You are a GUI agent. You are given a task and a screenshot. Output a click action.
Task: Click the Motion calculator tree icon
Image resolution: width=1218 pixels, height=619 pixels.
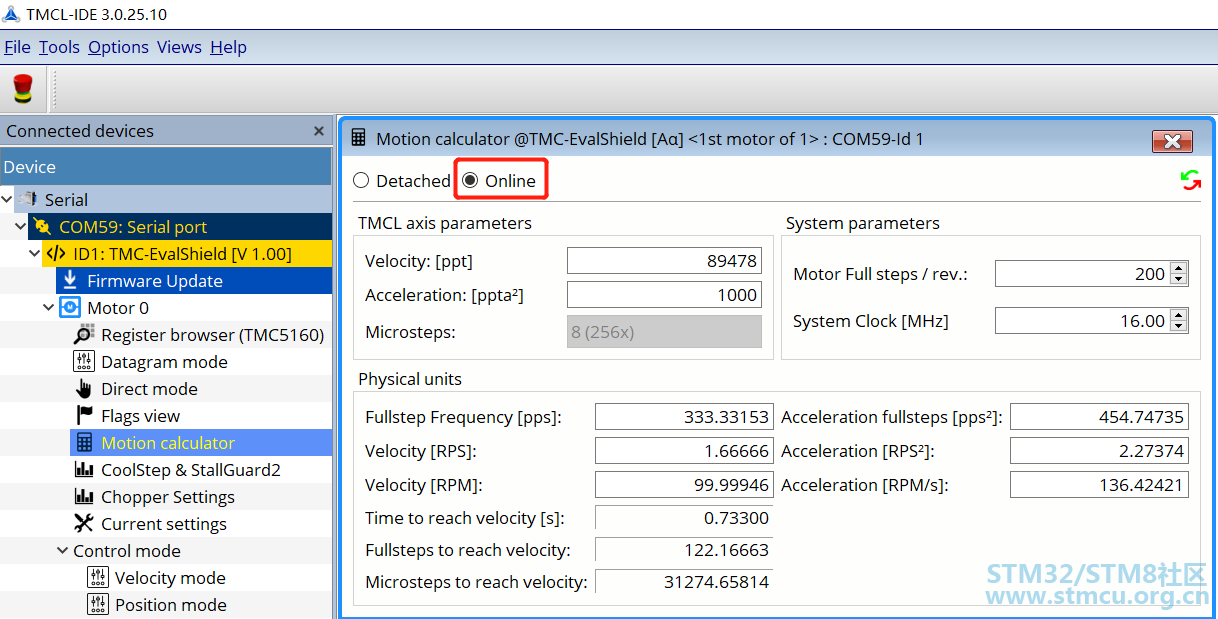[84, 443]
